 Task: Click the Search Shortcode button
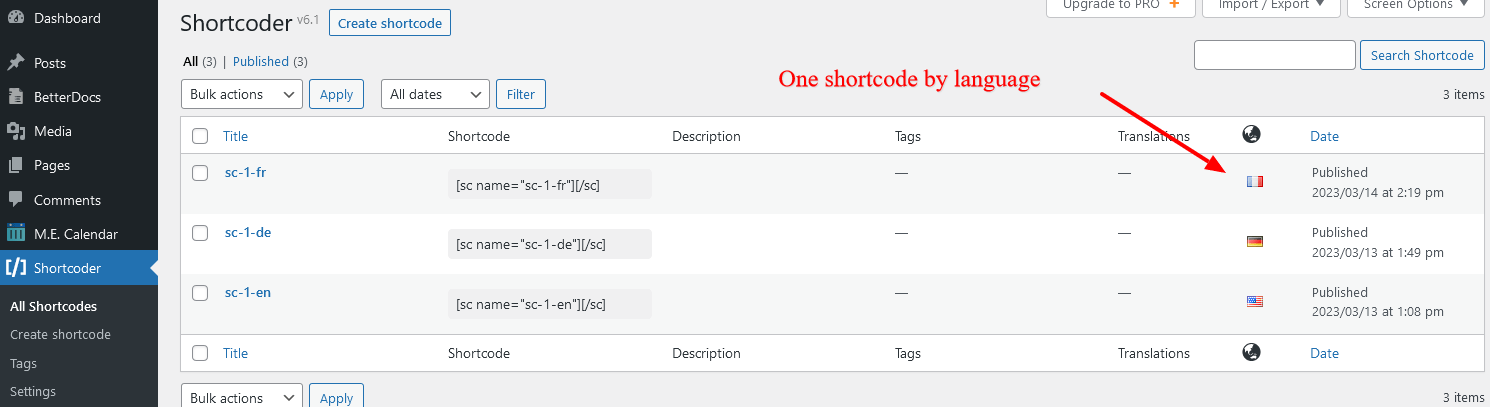click(1422, 55)
